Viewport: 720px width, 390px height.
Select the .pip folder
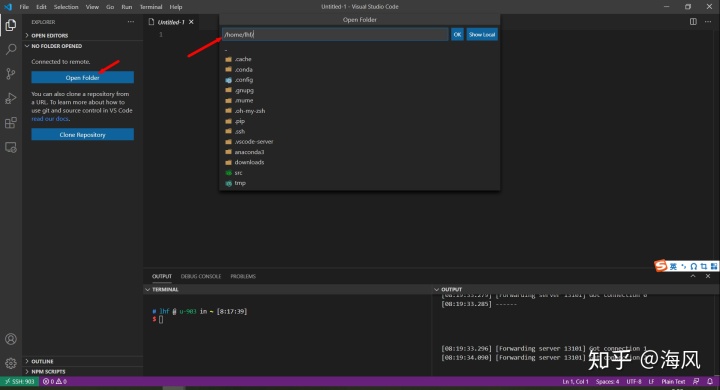pyautogui.click(x=359, y=121)
